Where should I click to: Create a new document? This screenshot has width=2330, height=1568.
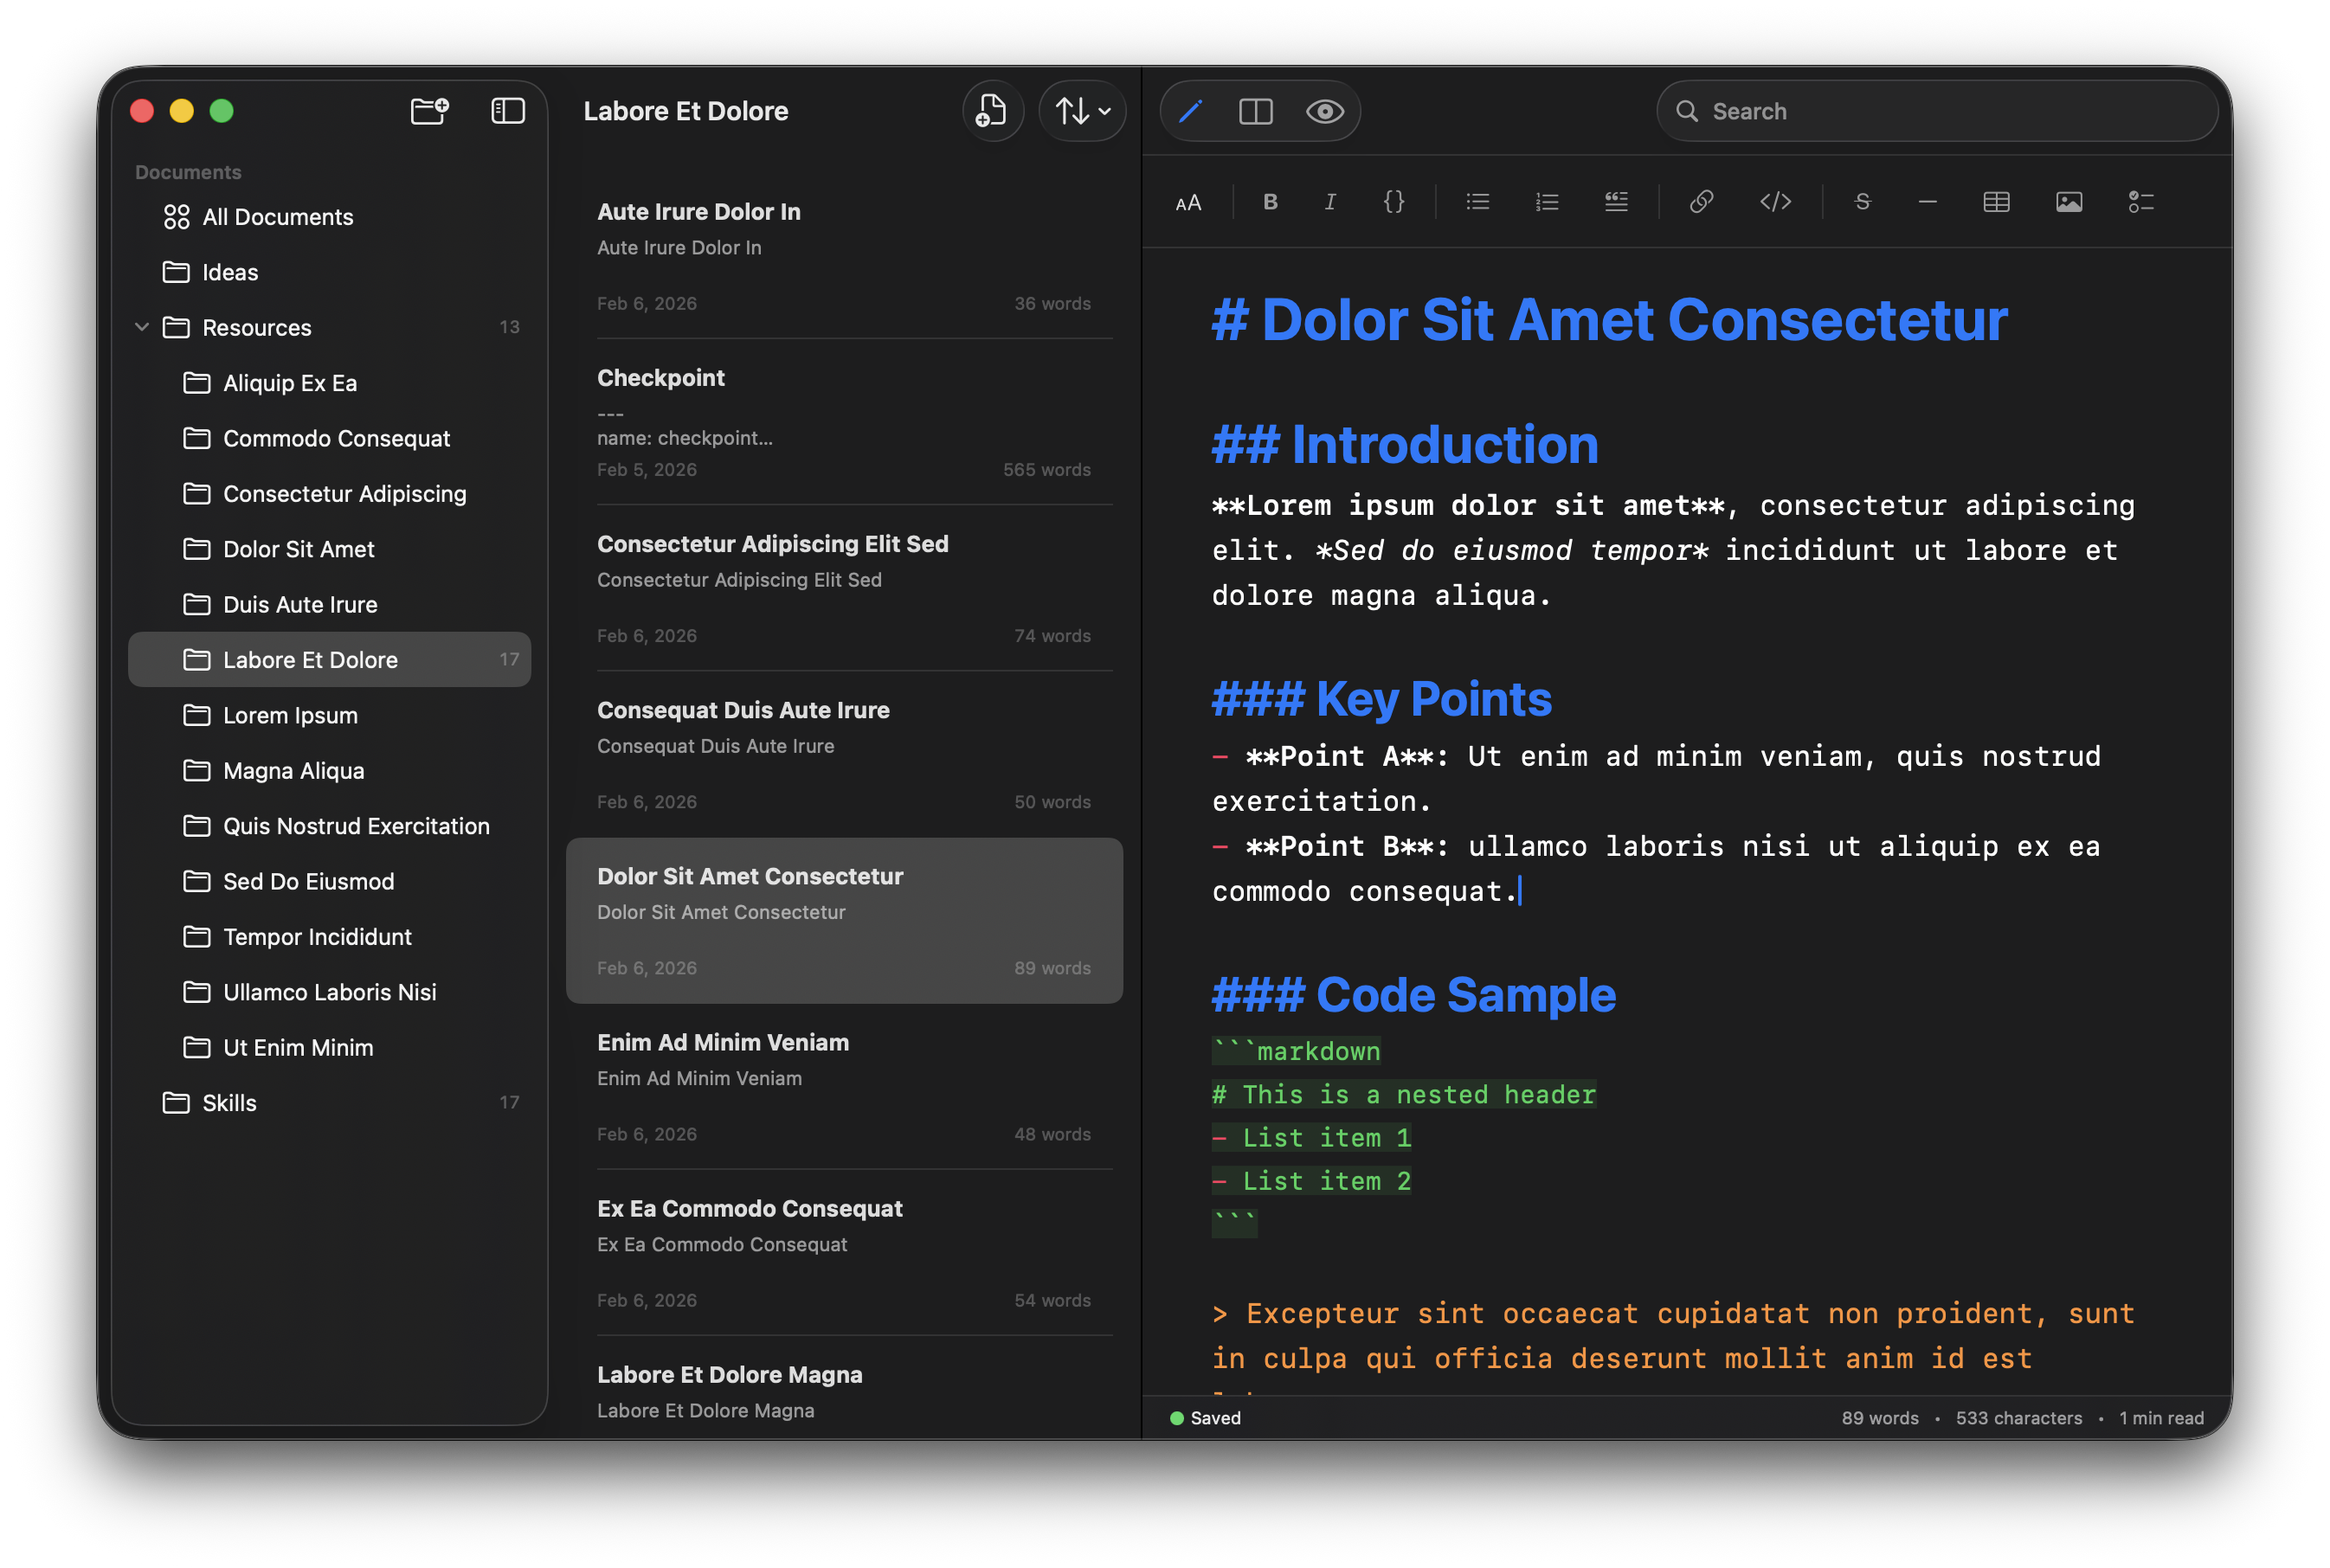[991, 111]
